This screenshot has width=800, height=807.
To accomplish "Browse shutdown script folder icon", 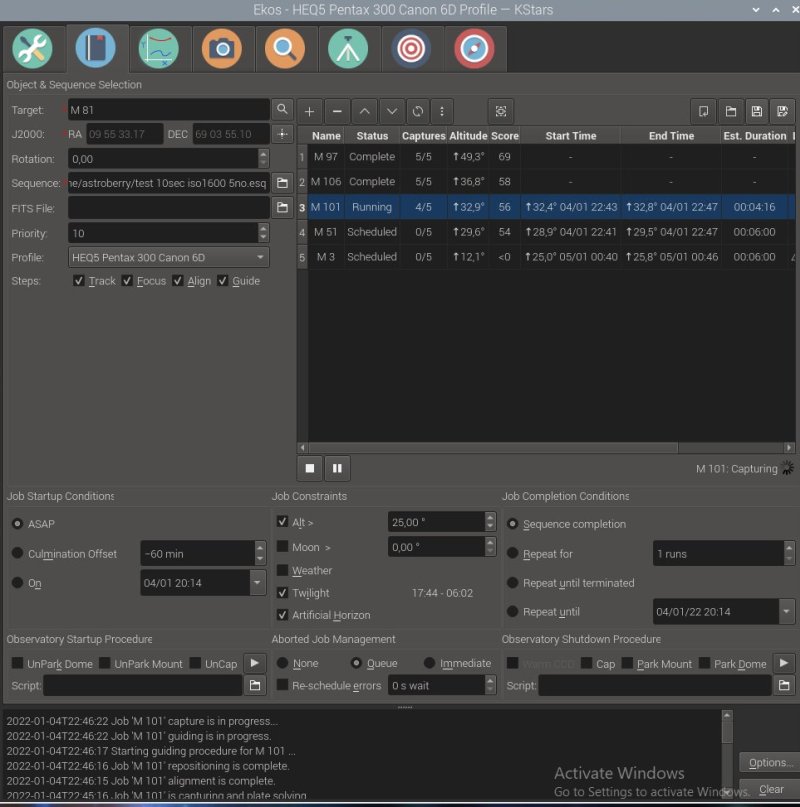I will click(x=784, y=686).
